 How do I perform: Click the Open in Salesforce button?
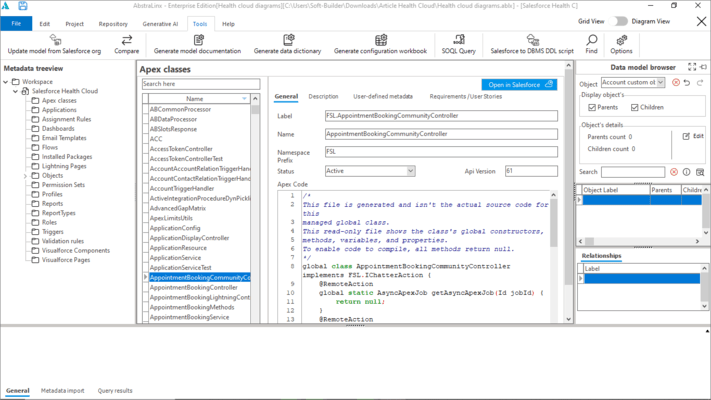pyautogui.click(x=520, y=85)
